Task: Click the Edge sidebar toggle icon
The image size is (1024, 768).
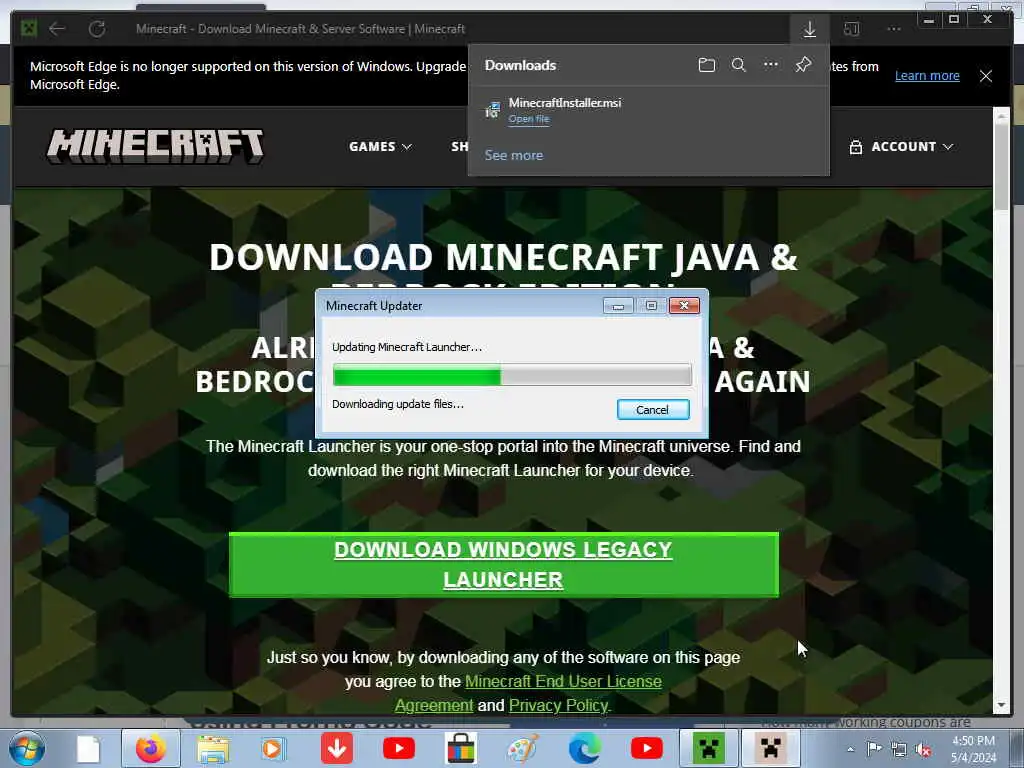Action: click(x=851, y=29)
